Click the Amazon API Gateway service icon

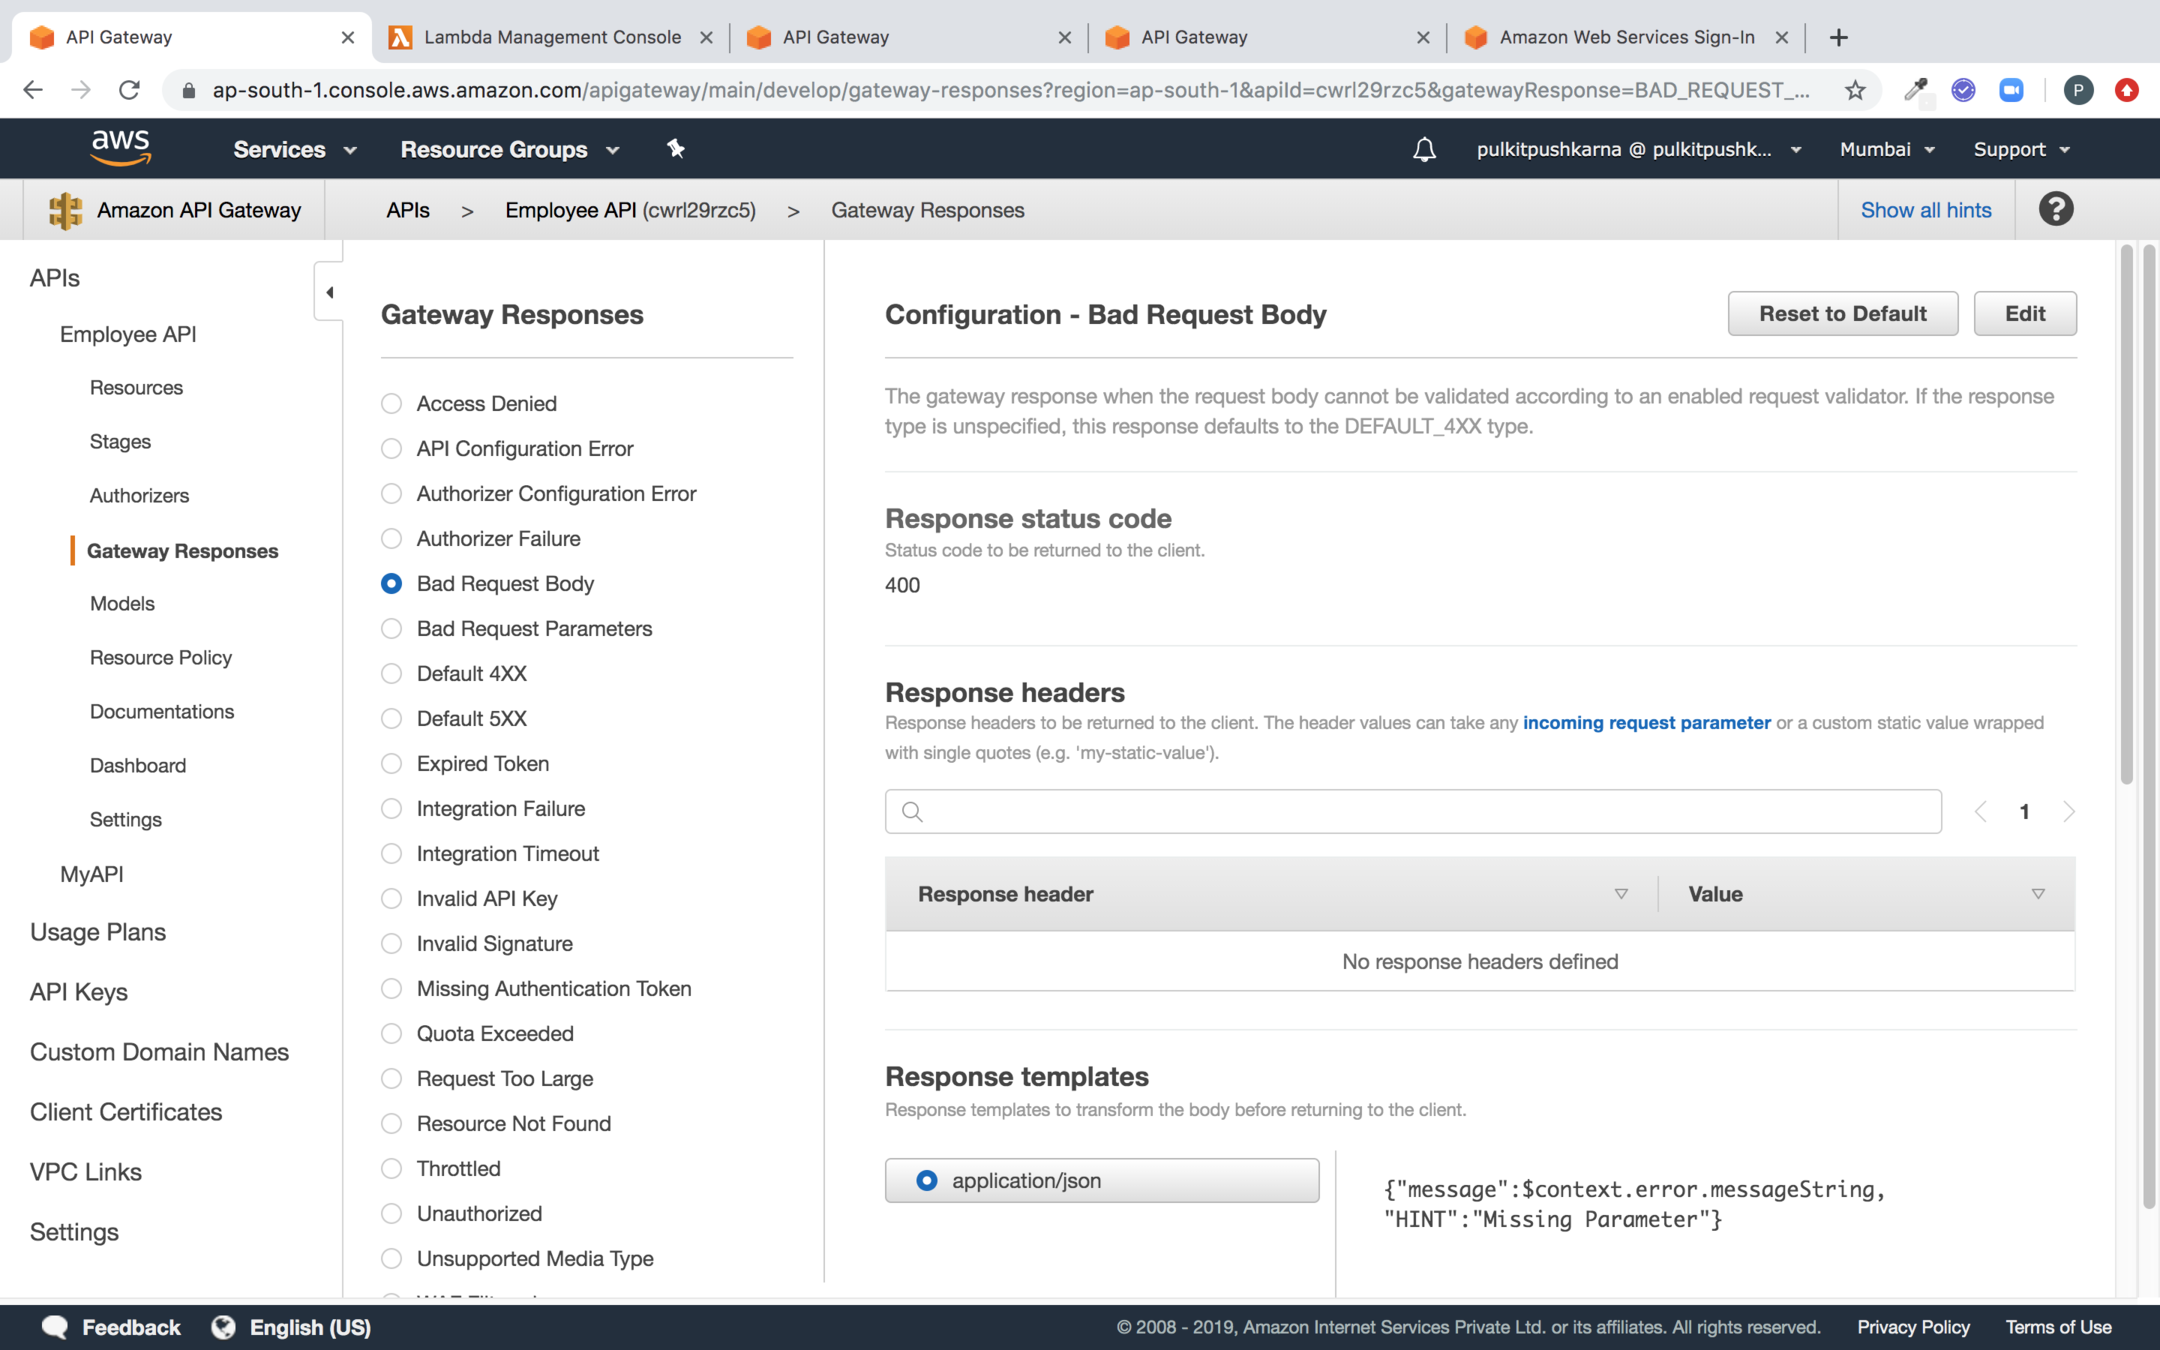coord(66,210)
